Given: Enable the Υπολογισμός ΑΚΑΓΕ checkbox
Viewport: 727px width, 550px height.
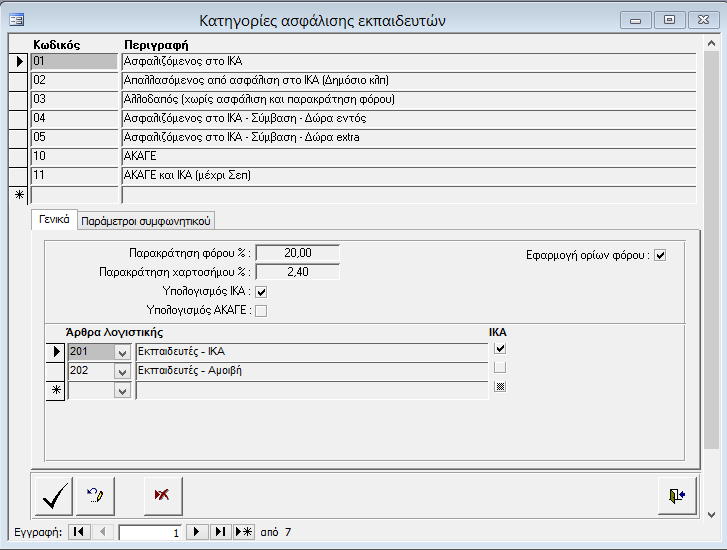Looking at the screenshot, I should (261, 310).
